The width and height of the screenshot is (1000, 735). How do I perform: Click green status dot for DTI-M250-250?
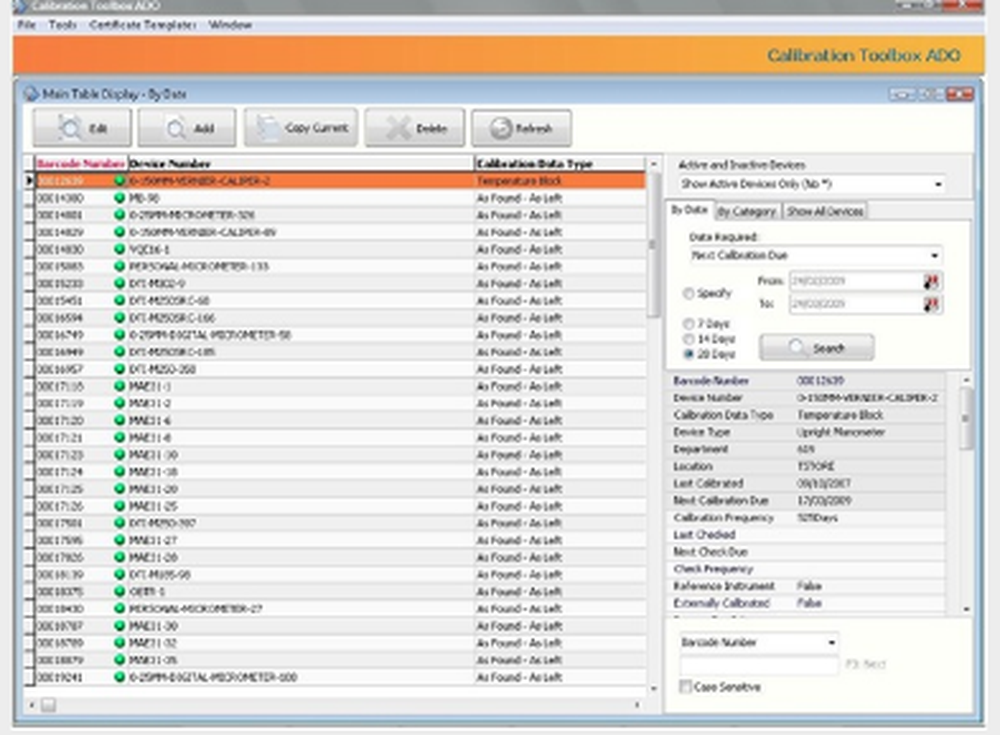click(x=119, y=369)
